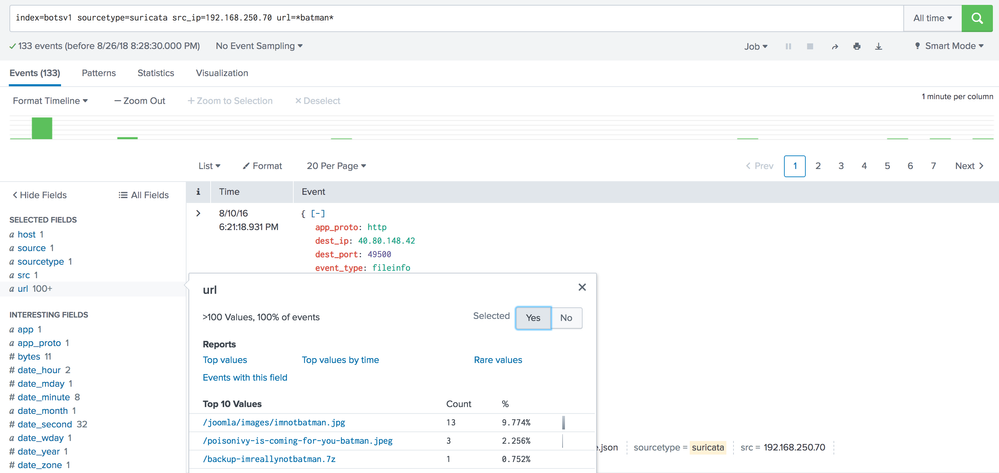Export results with download icon
This screenshot has width=999, height=473.
click(879, 46)
